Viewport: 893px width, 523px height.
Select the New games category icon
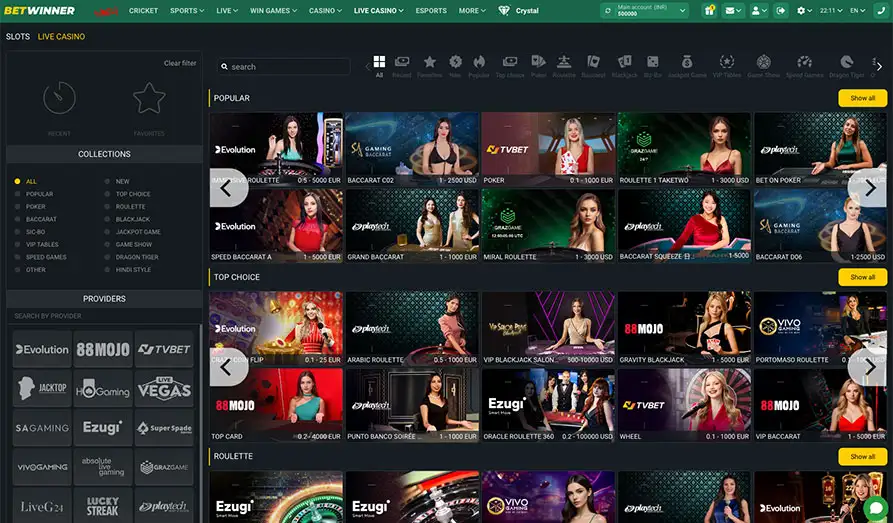pyautogui.click(x=455, y=62)
